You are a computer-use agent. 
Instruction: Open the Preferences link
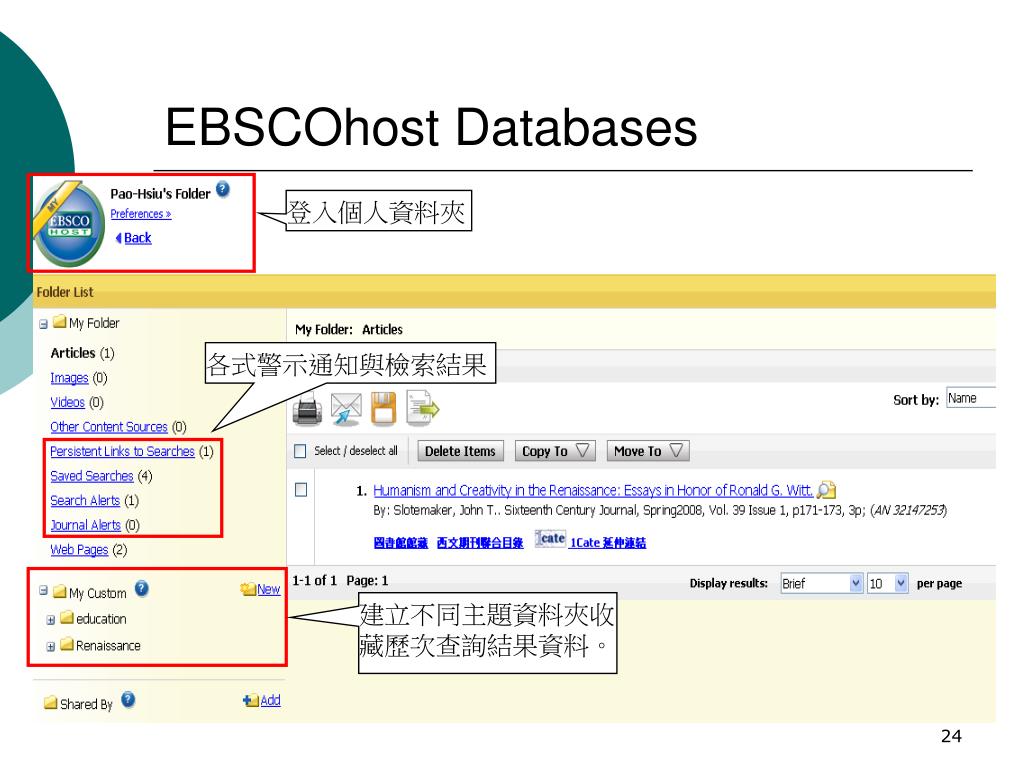pyautogui.click(x=140, y=214)
